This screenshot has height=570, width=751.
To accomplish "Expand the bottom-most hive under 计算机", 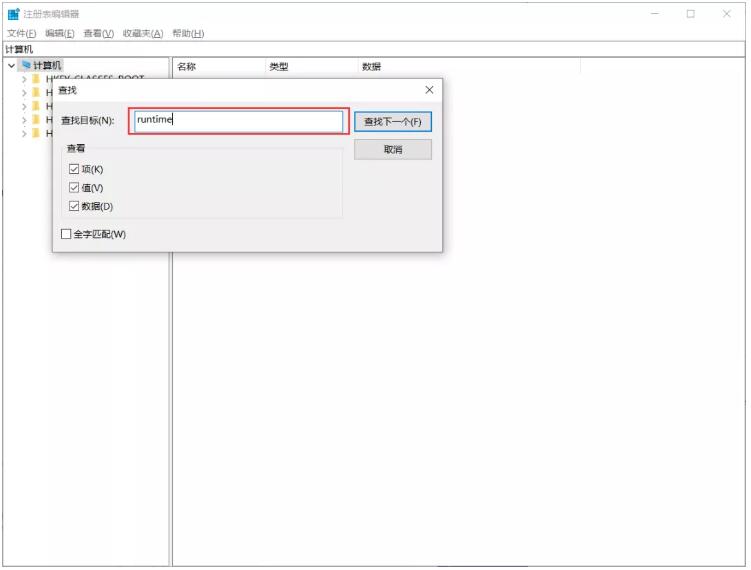I will point(24,133).
